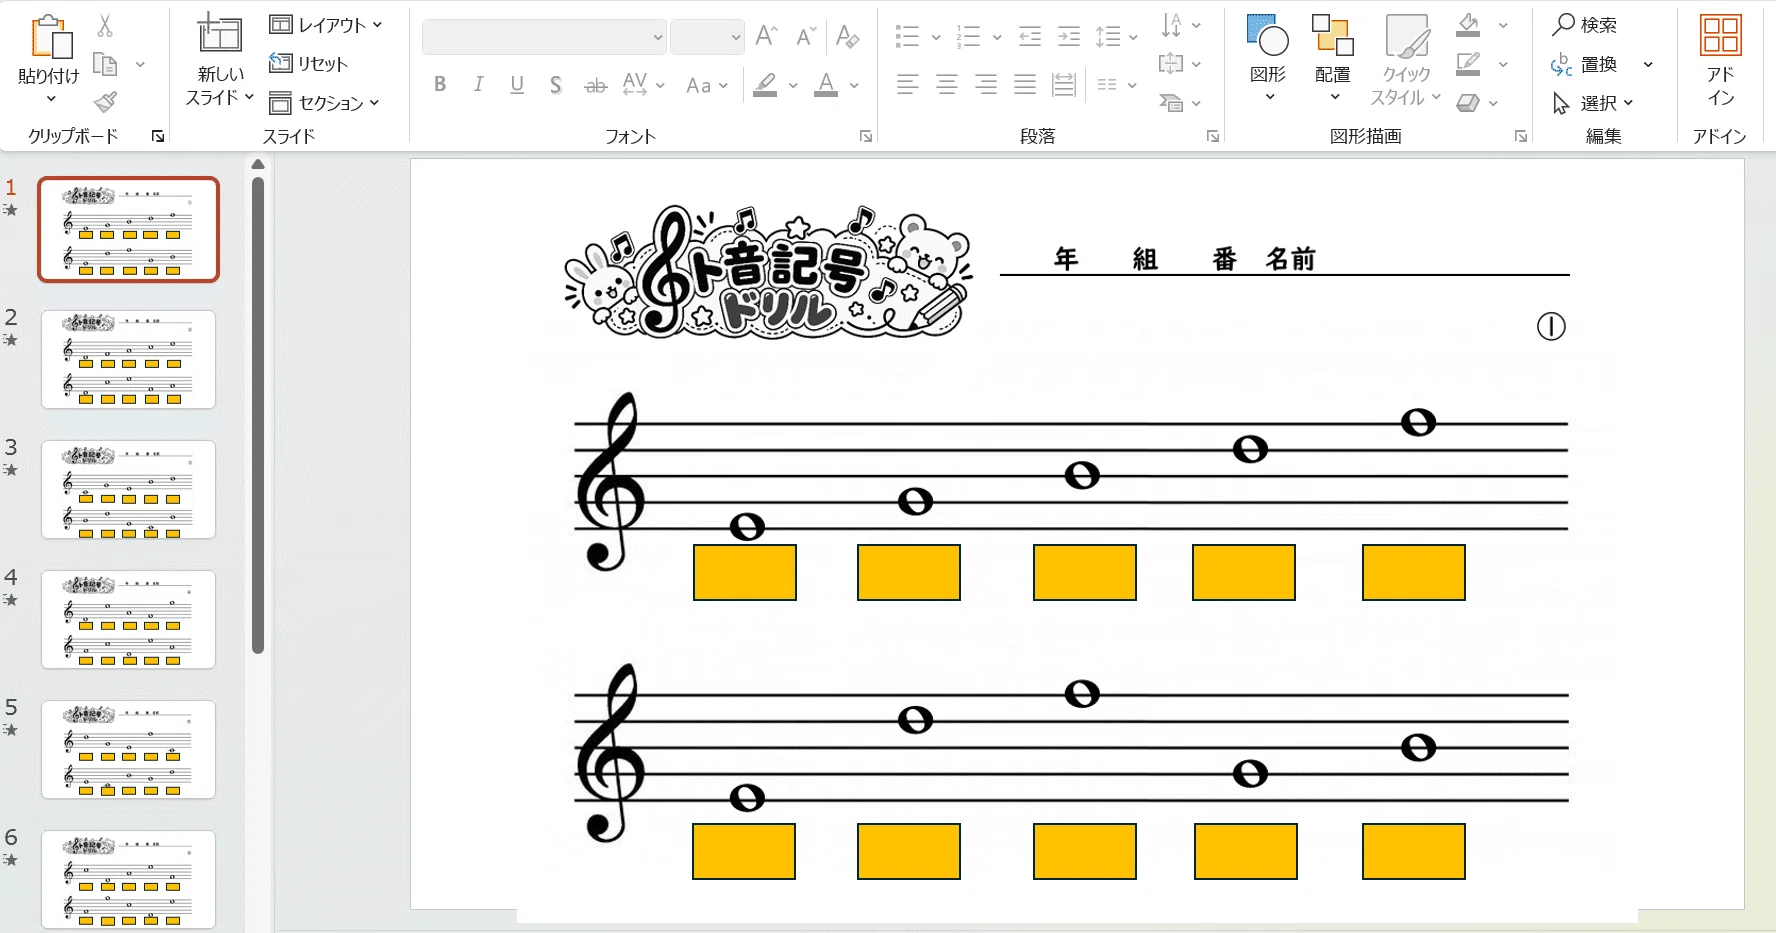This screenshot has height=933, width=1776.
Task: Open the Shape Fill dropdown arrow
Action: (1503, 25)
